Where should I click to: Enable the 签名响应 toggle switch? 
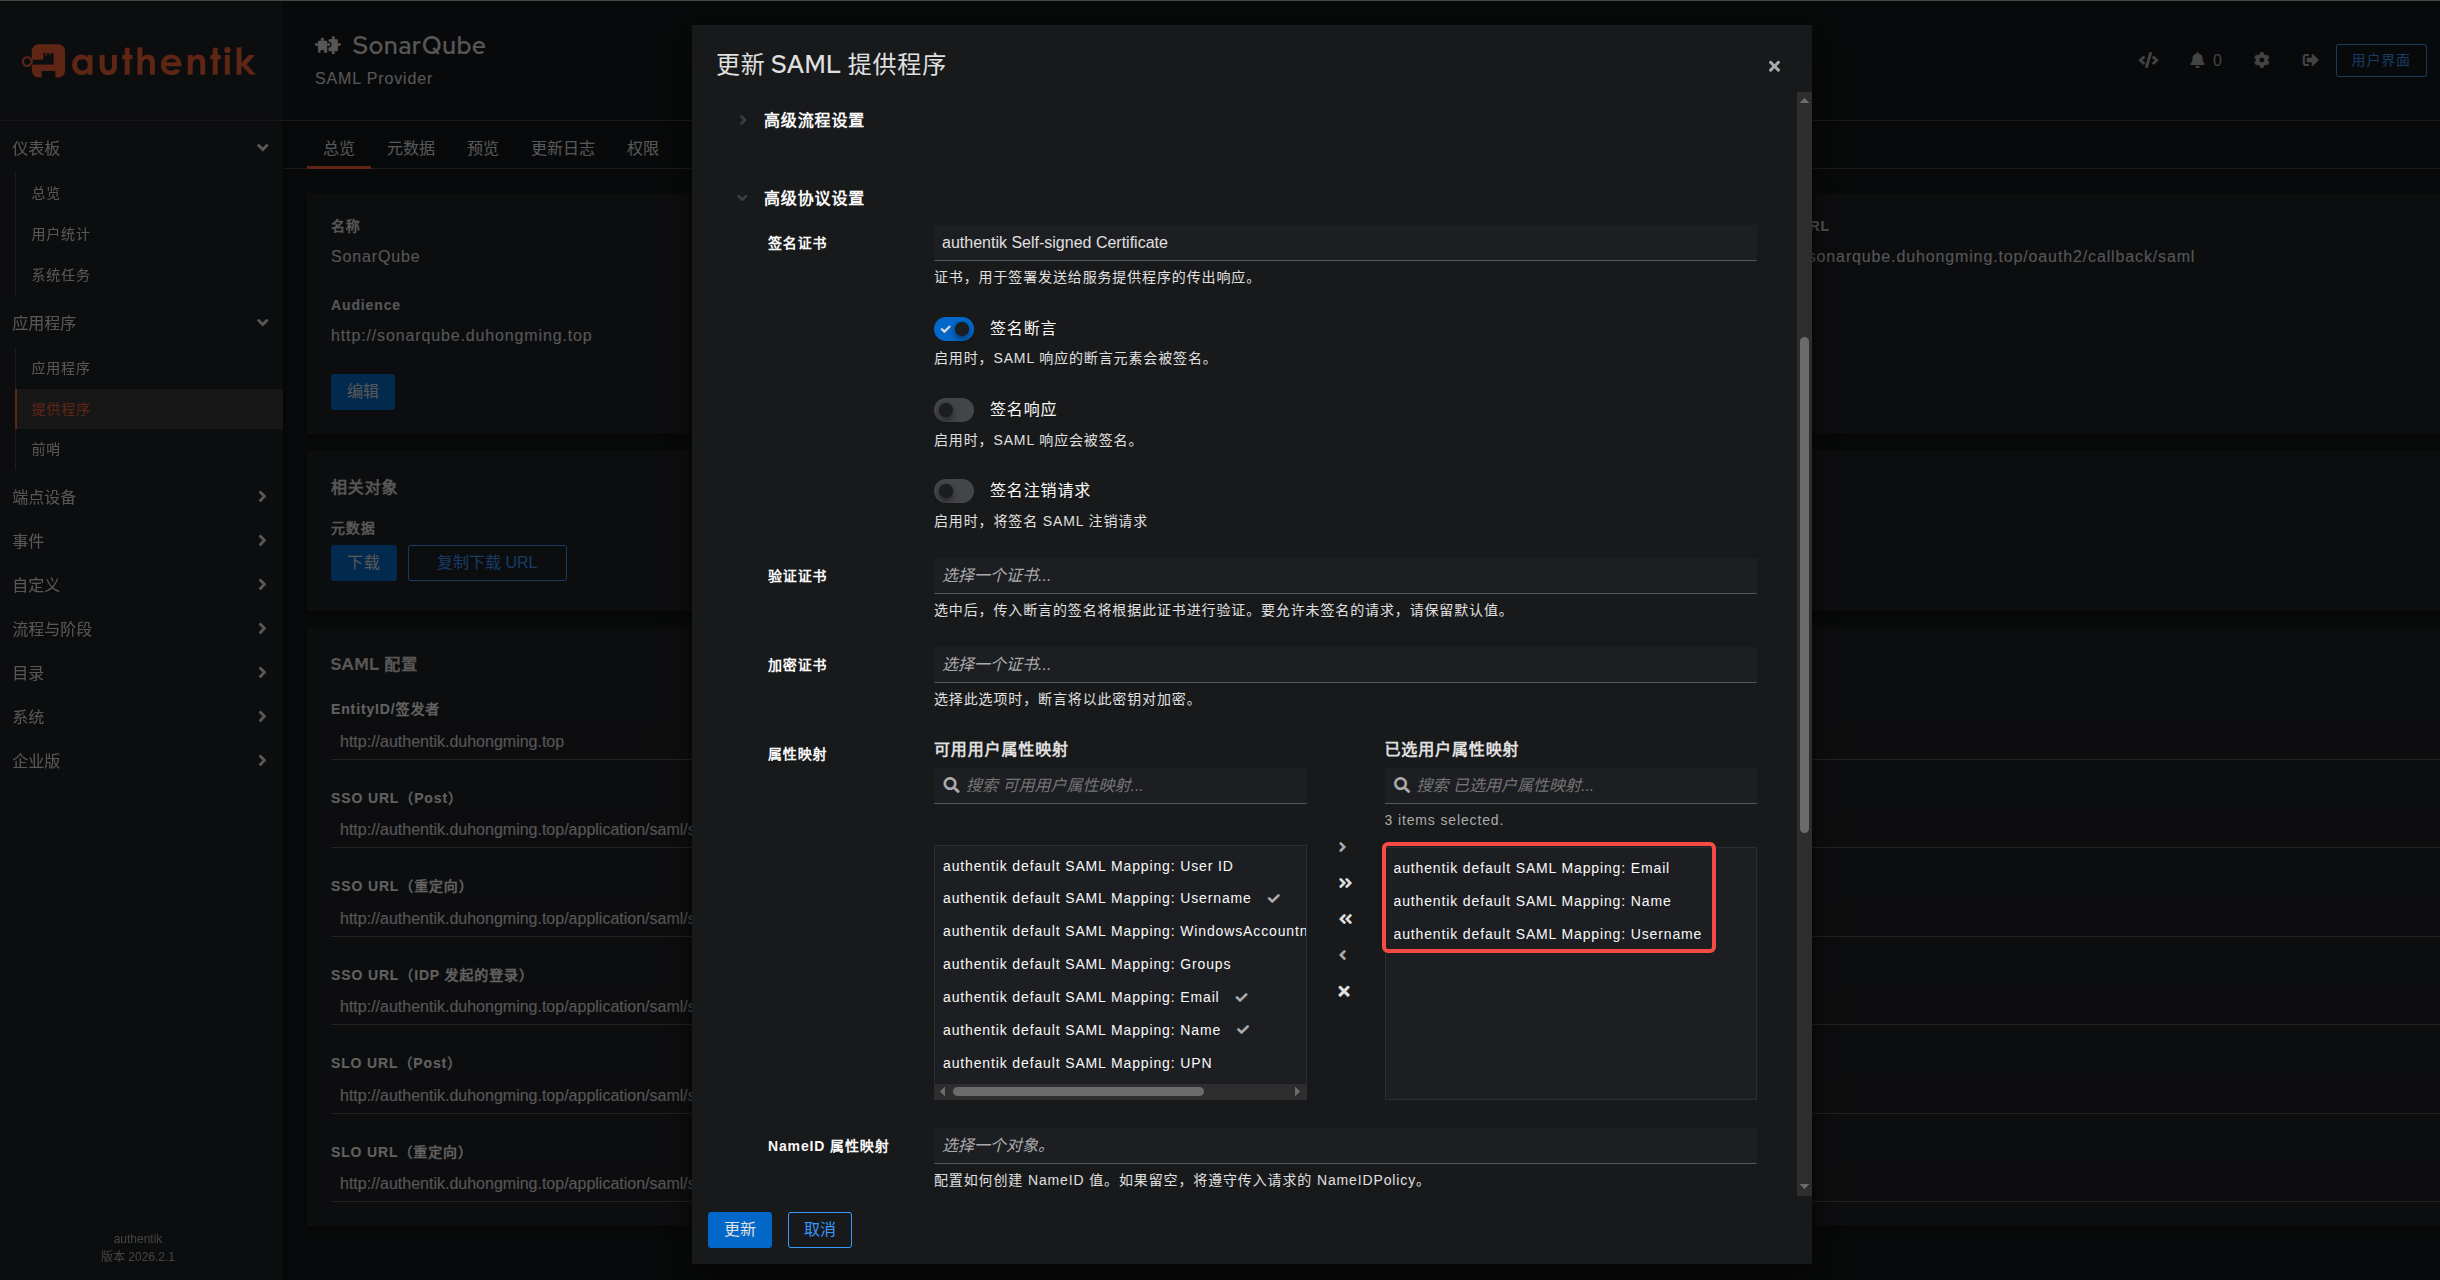click(954, 410)
